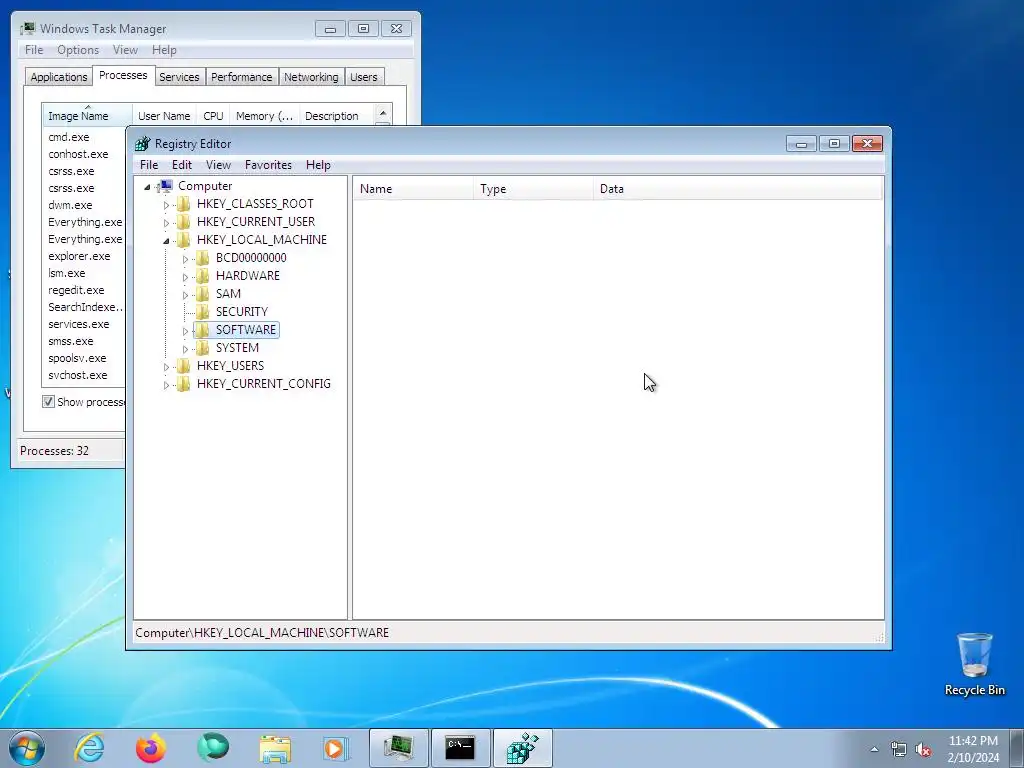Sort registry values by Name column

click(x=413, y=189)
